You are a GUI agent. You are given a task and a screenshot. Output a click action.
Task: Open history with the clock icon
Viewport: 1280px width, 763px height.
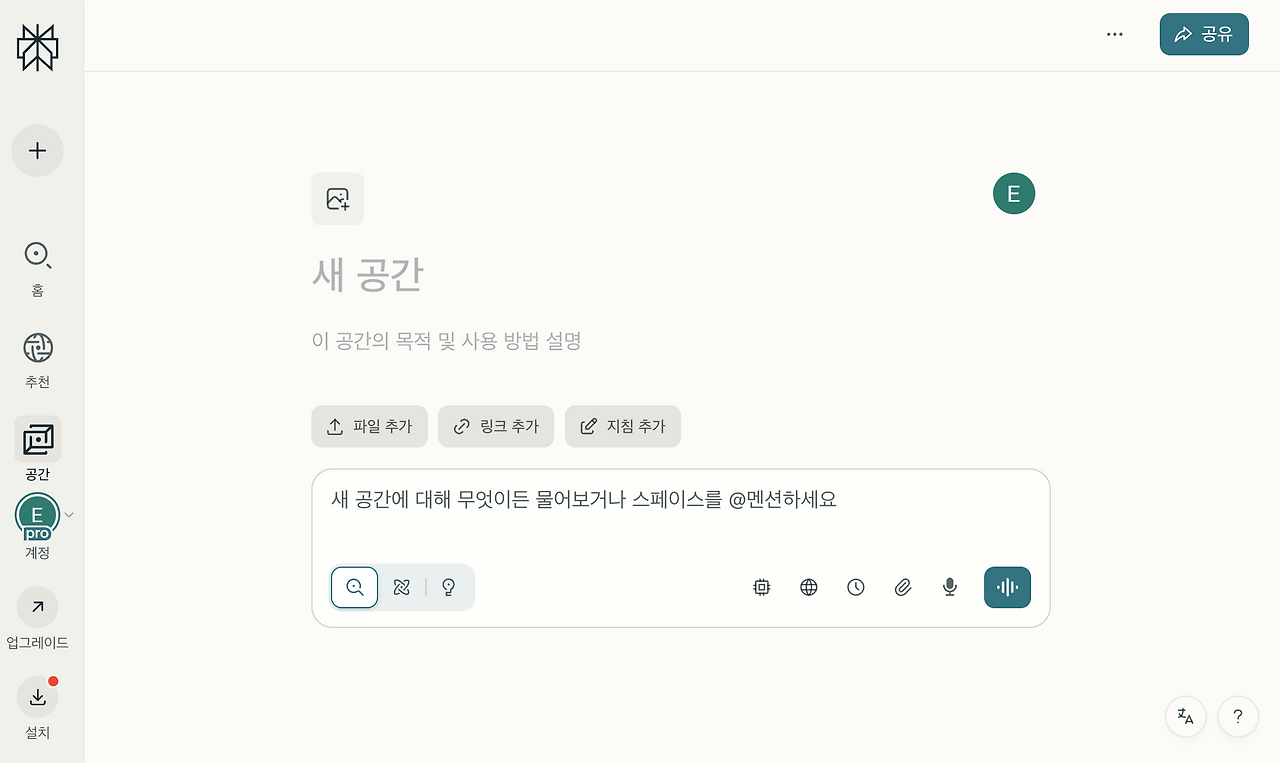pos(855,587)
